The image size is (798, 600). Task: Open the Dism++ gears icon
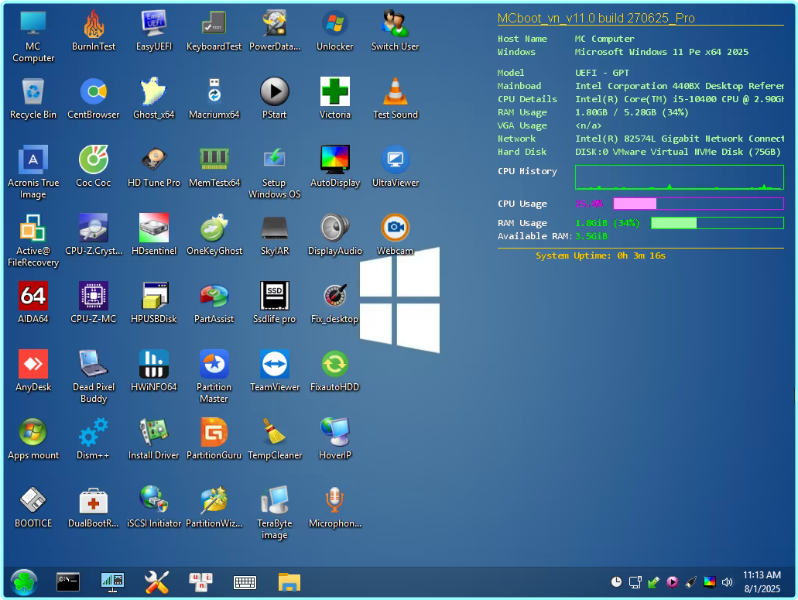click(94, 440)
